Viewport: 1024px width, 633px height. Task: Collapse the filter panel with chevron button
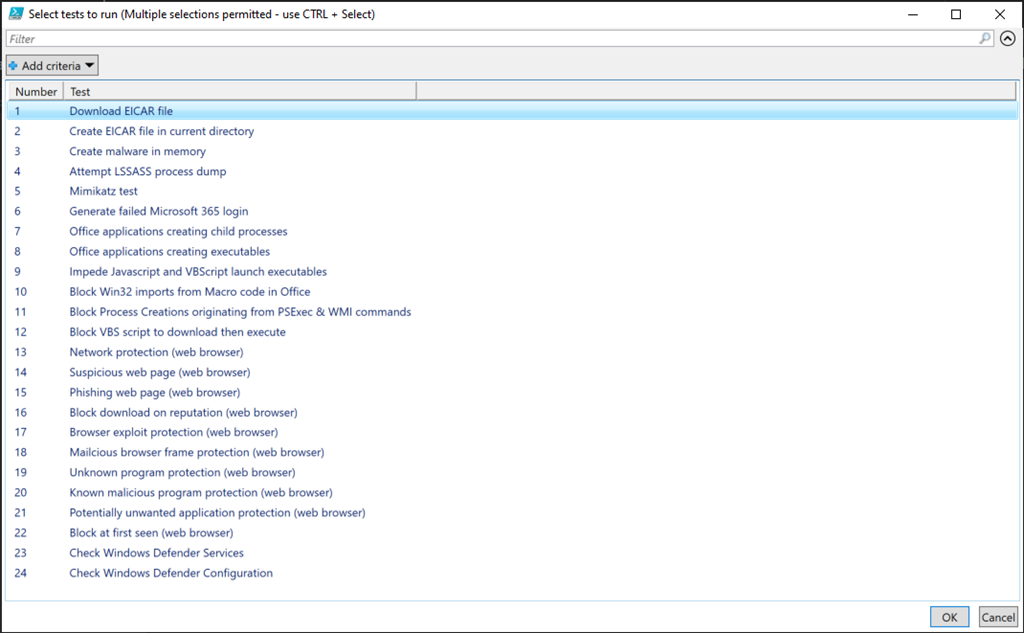tap(1007, 39)
